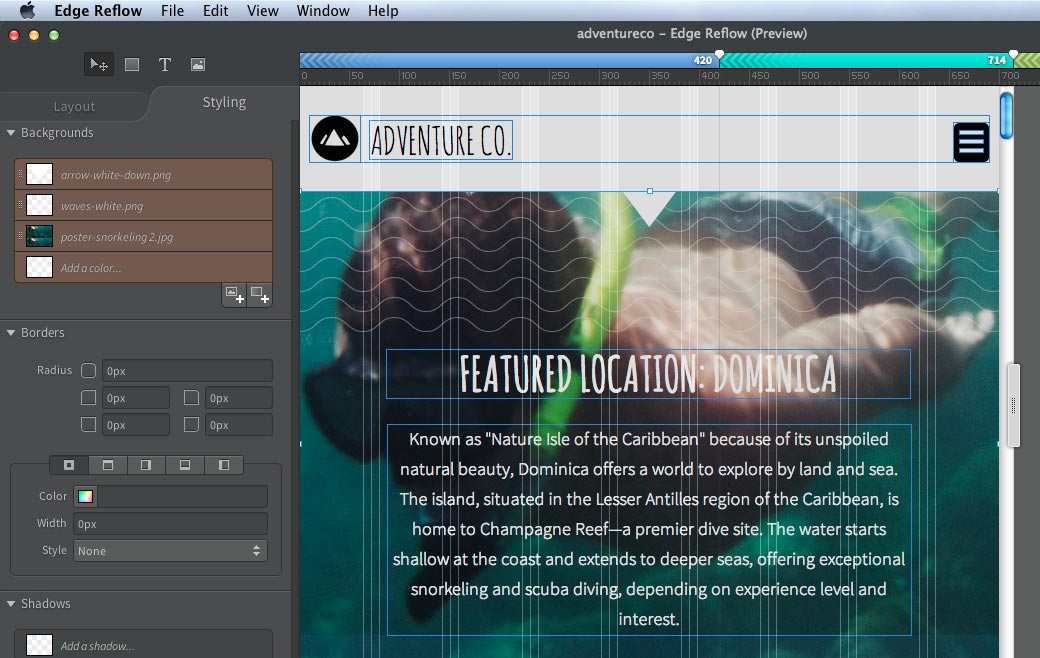1040x658 pixels.
Task: Select the Featured Location: Dominica heading
Action: 648,374
